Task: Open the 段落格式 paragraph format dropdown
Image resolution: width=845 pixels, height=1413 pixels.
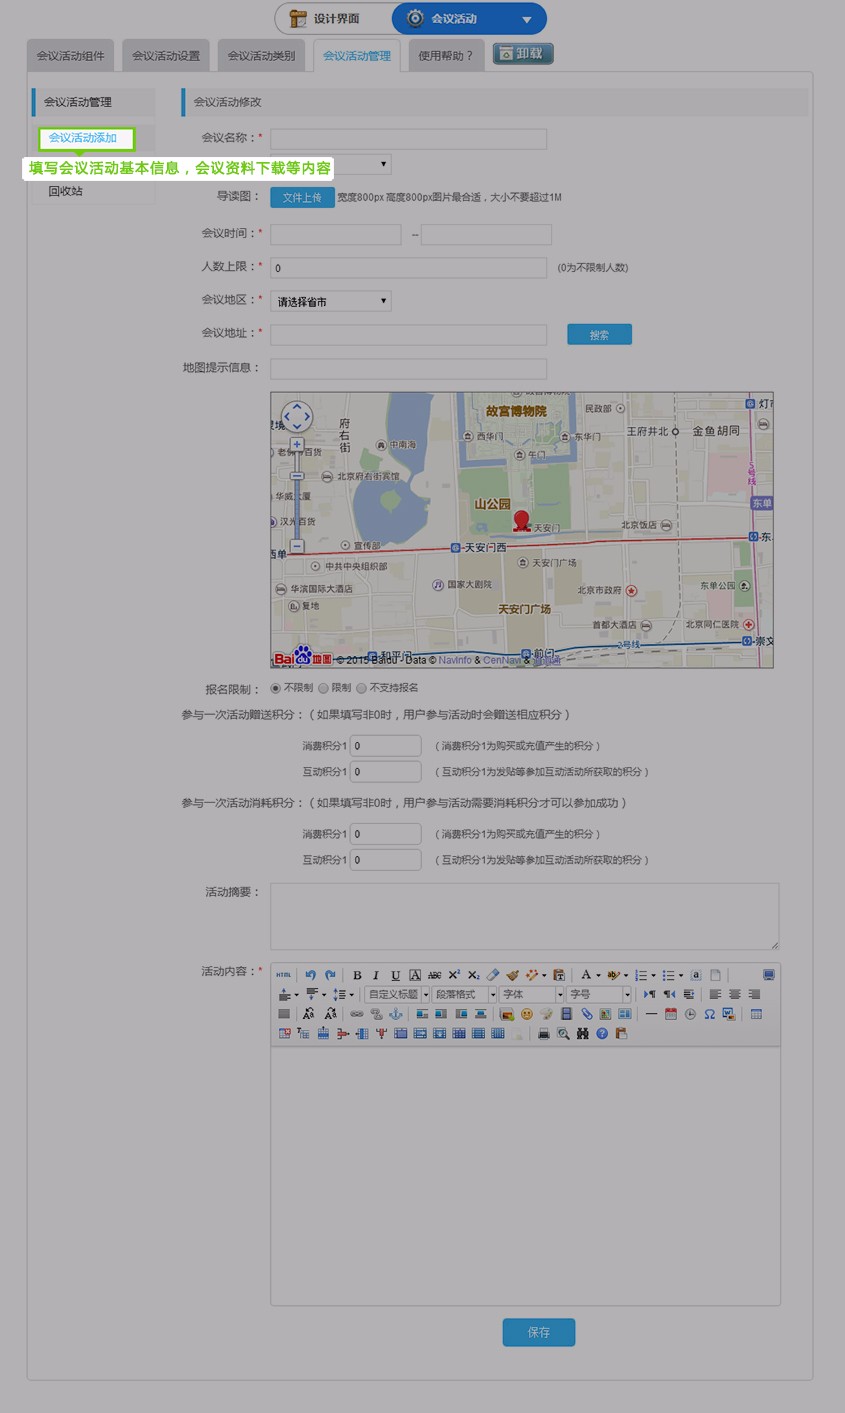Action: [x=463, y=995]
